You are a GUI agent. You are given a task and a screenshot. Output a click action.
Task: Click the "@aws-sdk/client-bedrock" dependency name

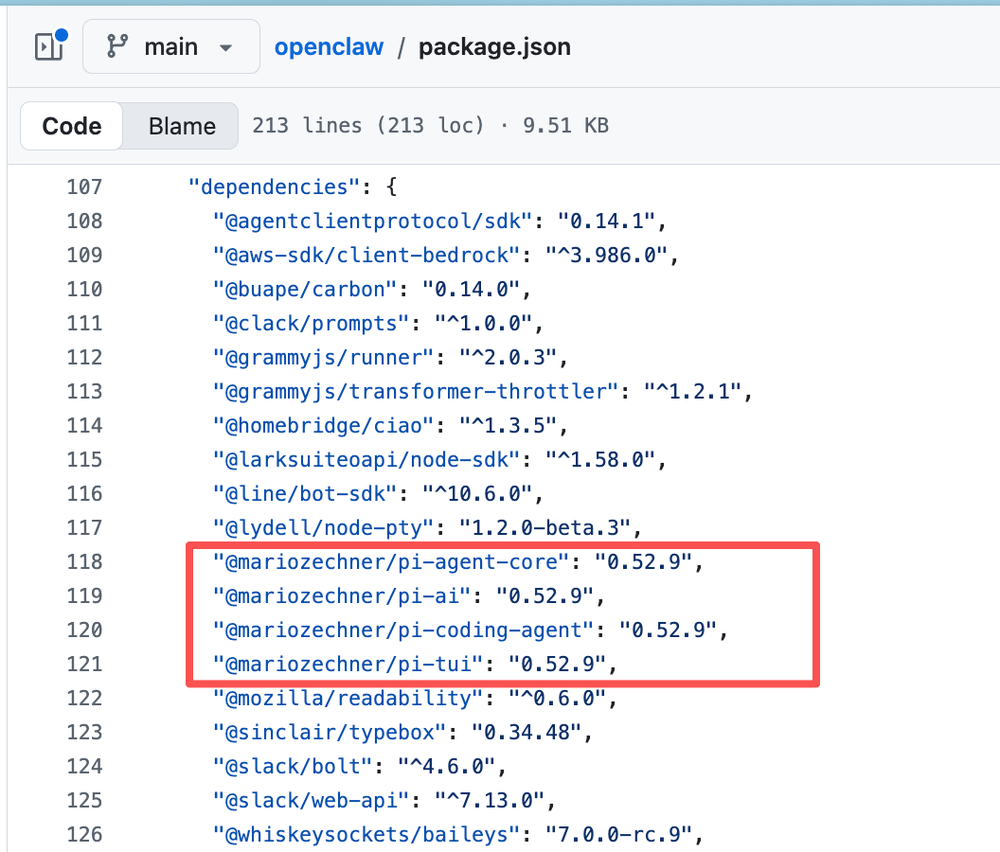[x=367, y=255]
